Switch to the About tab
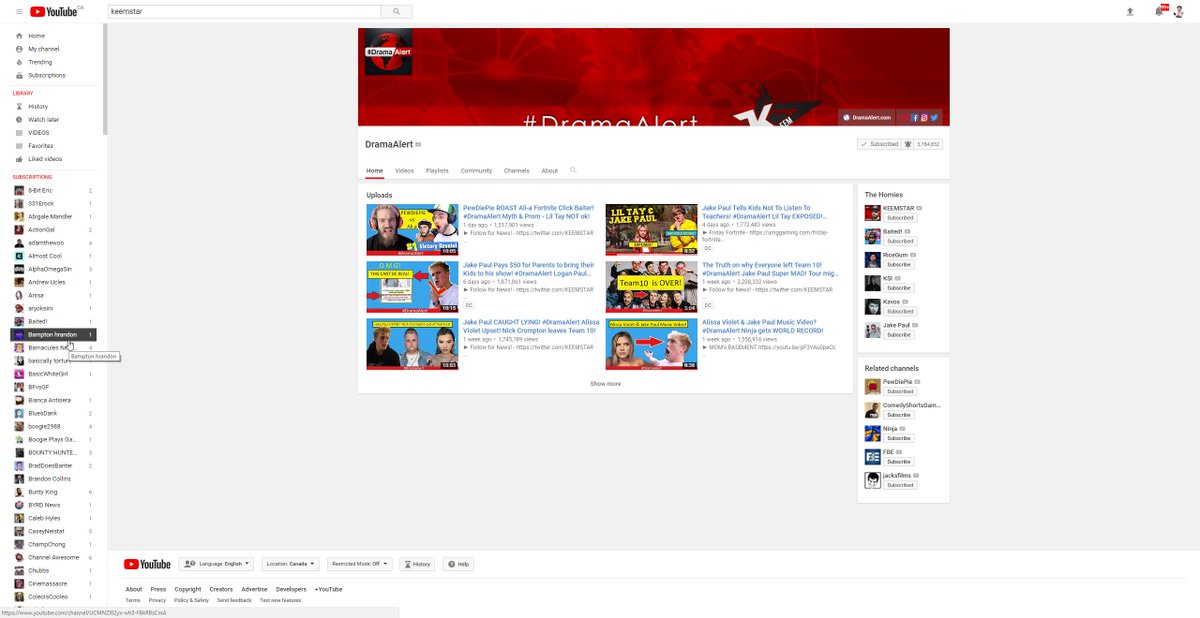The image size is (1200, 618). pyautogui.click(x=550, y=171)
